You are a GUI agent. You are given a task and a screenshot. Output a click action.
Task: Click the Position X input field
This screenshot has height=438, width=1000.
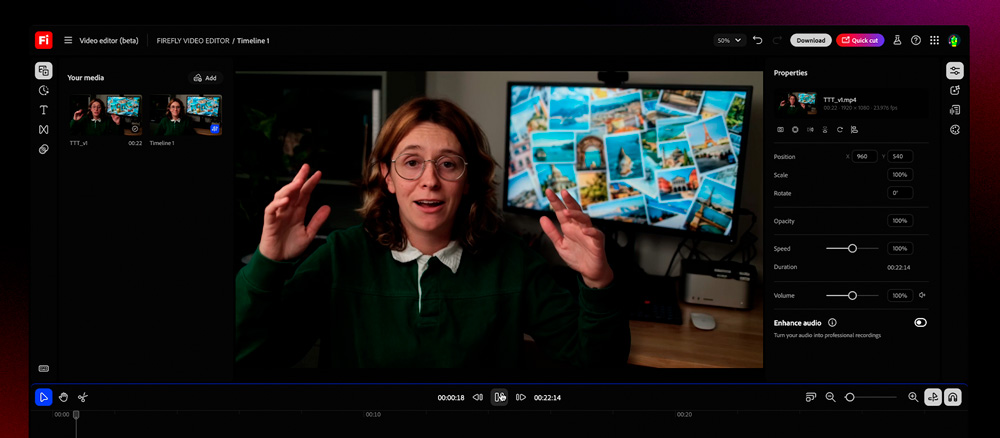pyautogui.click(x=865, y=156)
